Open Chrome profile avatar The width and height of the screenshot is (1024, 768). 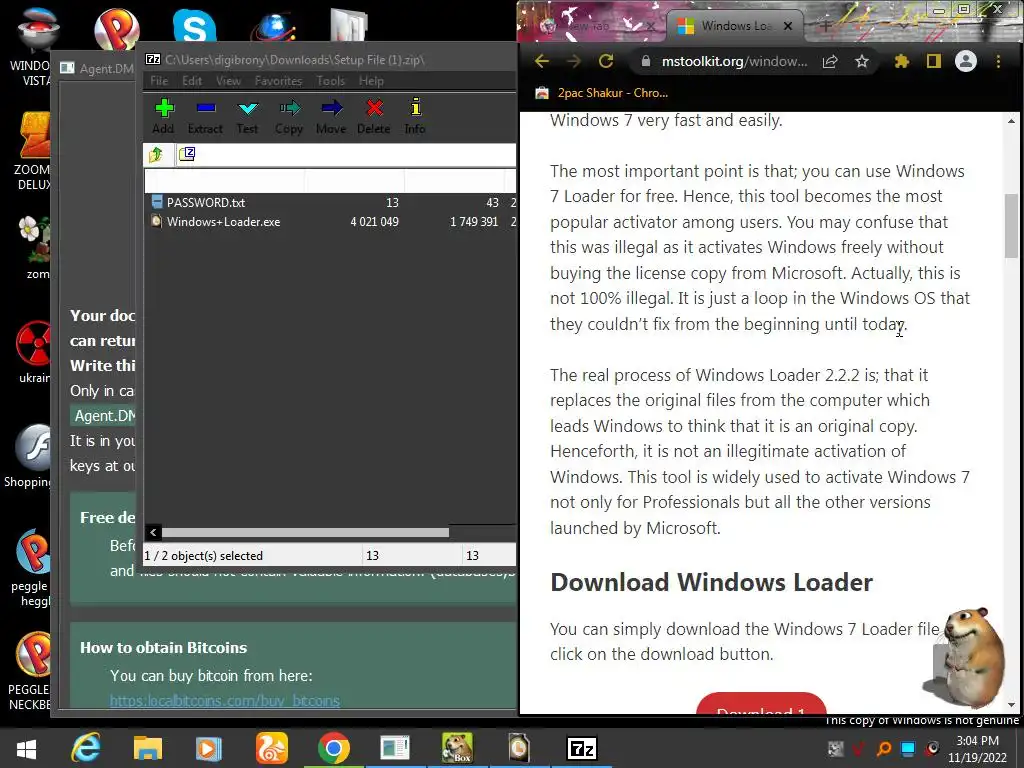pos(966,61)
